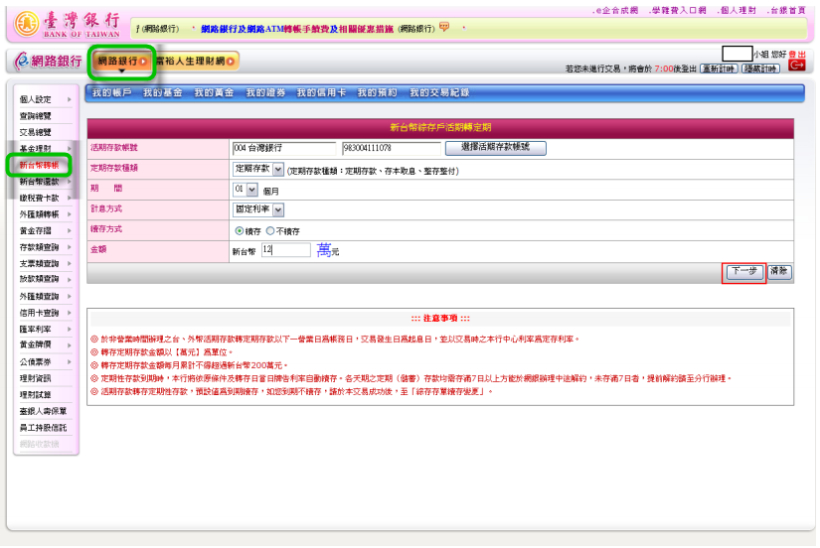Open the 期間 months dropdown showing 01
Image resolution: width=820 pixels, height=548 pixels.
245,189
